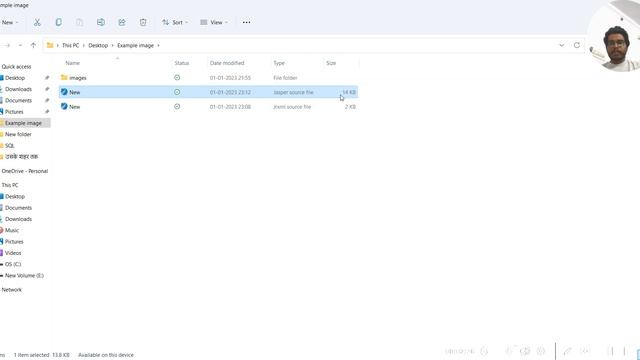Click the Copy icon in toolbar
This screenshot has height=360, width=640.
click(58, 22)
